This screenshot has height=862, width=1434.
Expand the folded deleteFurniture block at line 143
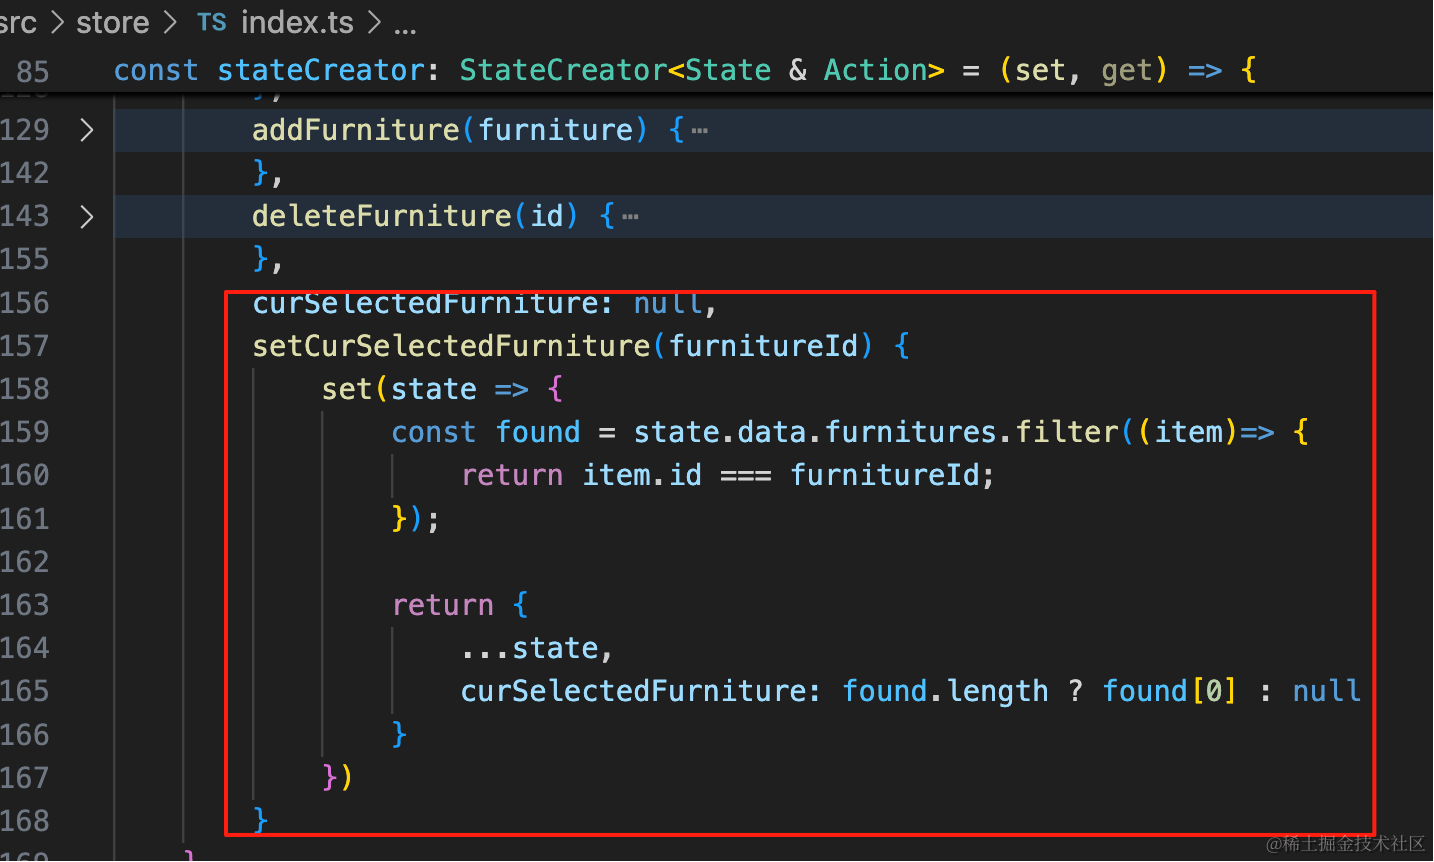[x=87, y=216]
